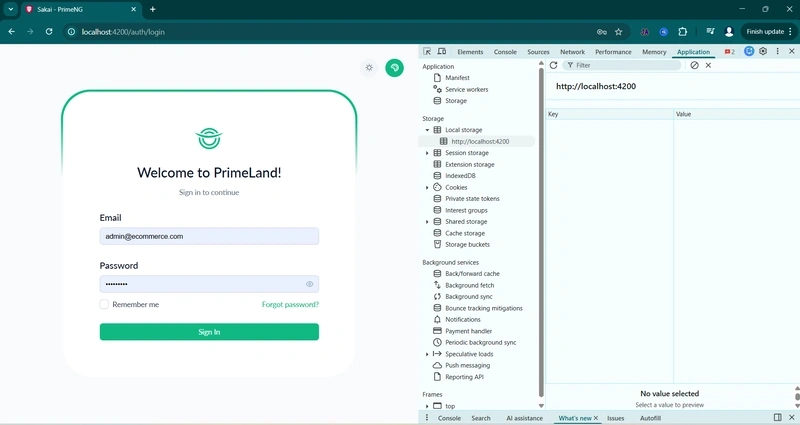The width and height of the screenshot is (800, 425).
Task: Expand Speculative loads node
Action: coord(427,354)
